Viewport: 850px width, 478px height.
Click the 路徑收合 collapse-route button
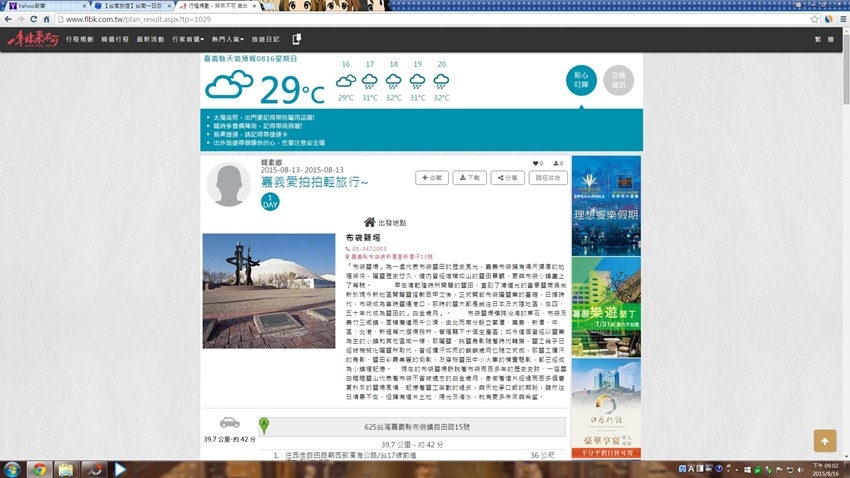(548, 178)
